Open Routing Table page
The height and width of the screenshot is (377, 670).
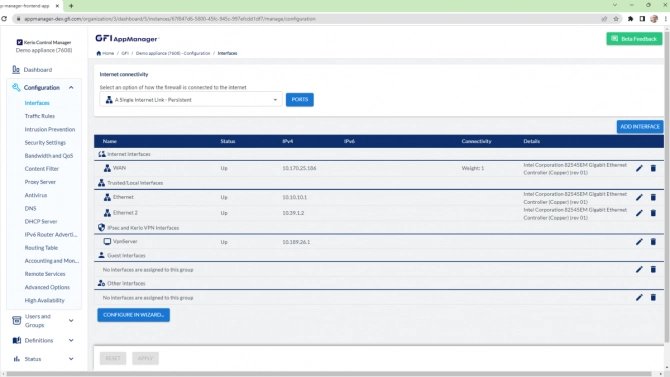click(41, 247)
